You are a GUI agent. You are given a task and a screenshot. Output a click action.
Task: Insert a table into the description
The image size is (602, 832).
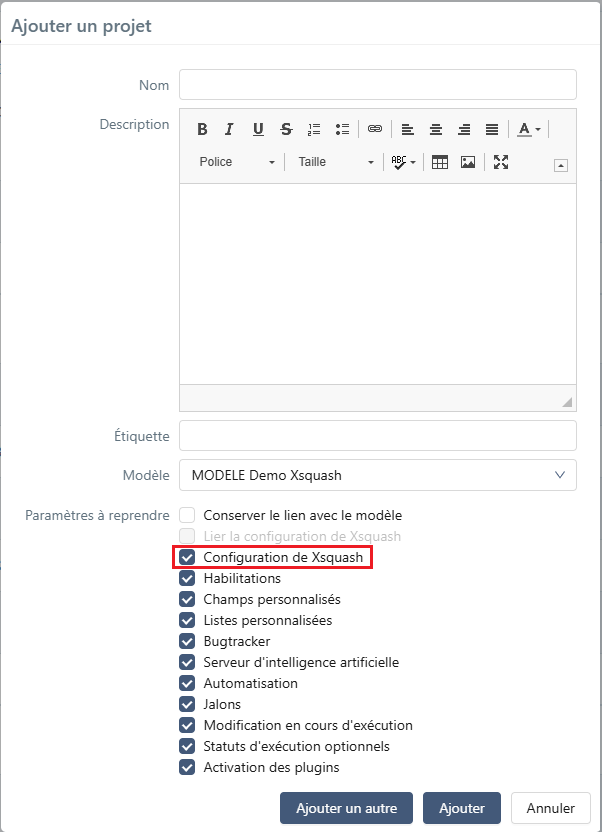439,162
